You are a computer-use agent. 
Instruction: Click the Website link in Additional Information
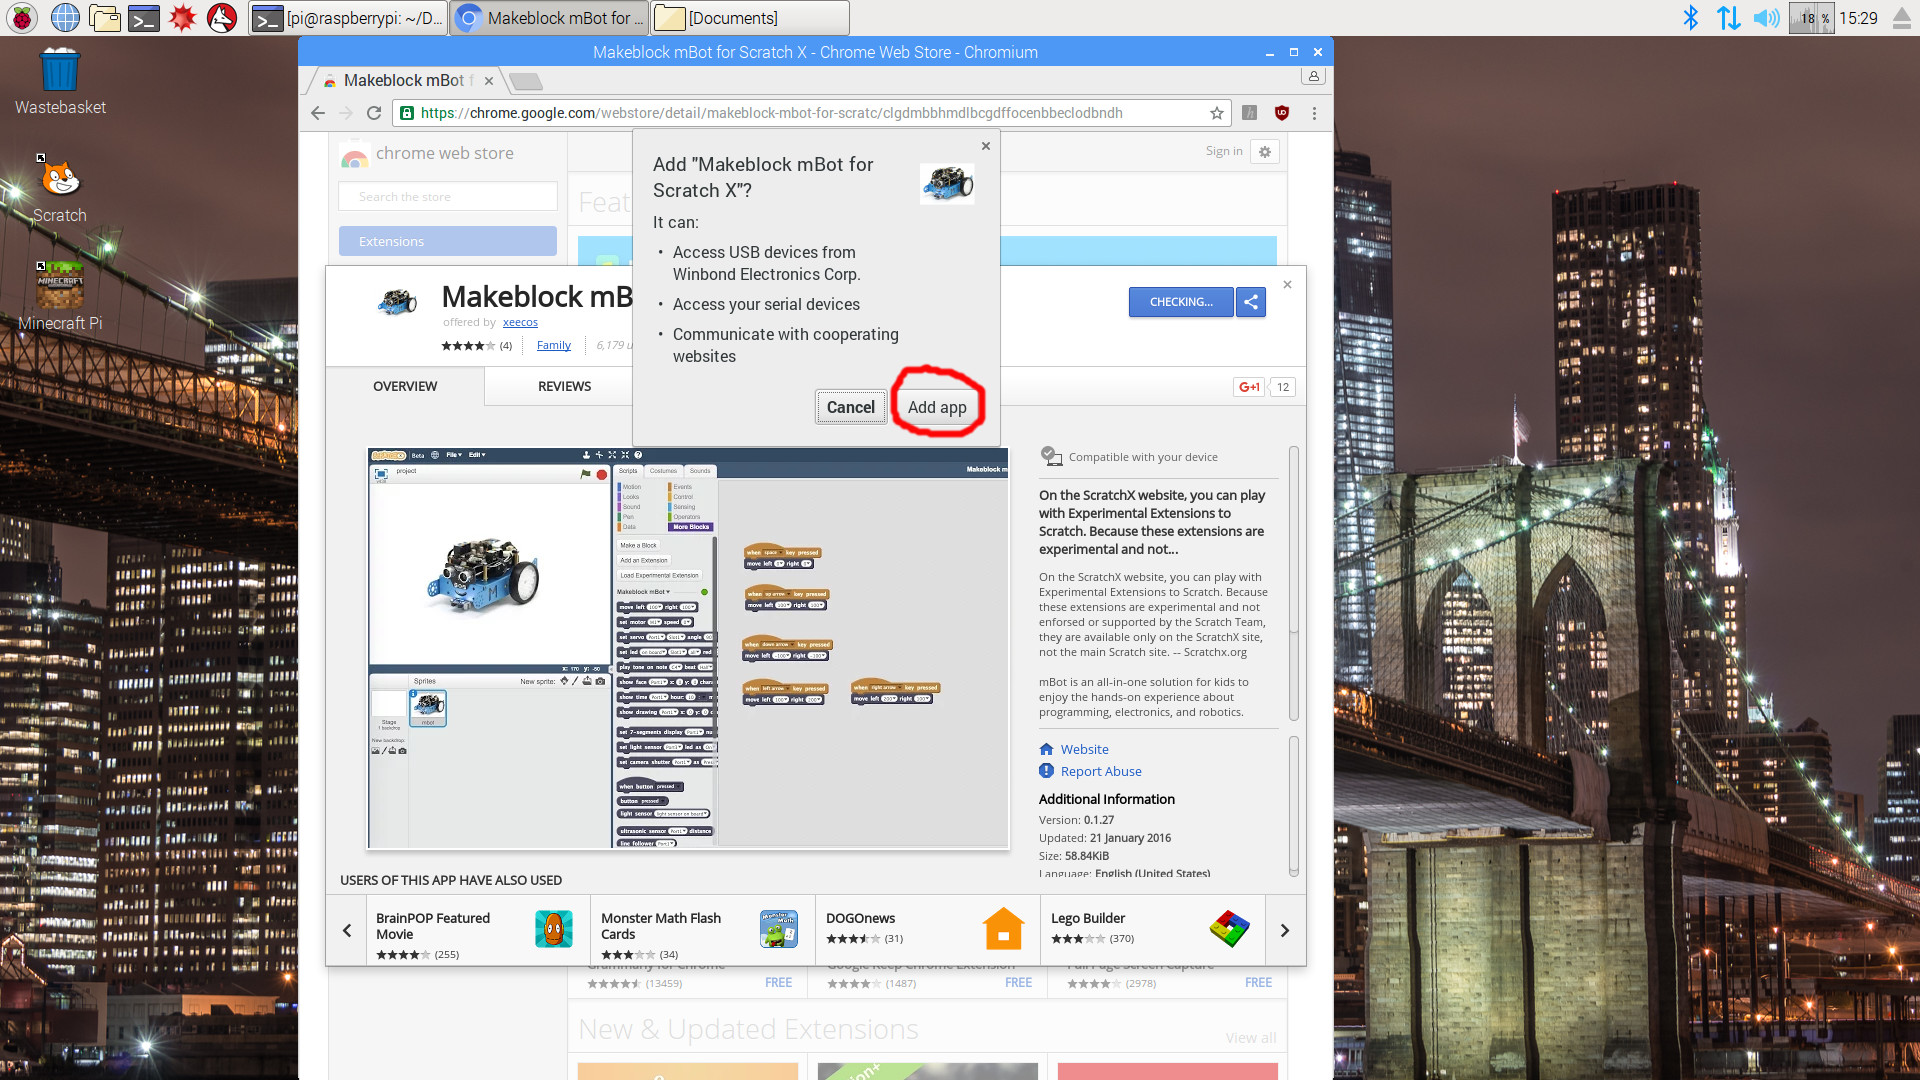[x=1083, y=749]
